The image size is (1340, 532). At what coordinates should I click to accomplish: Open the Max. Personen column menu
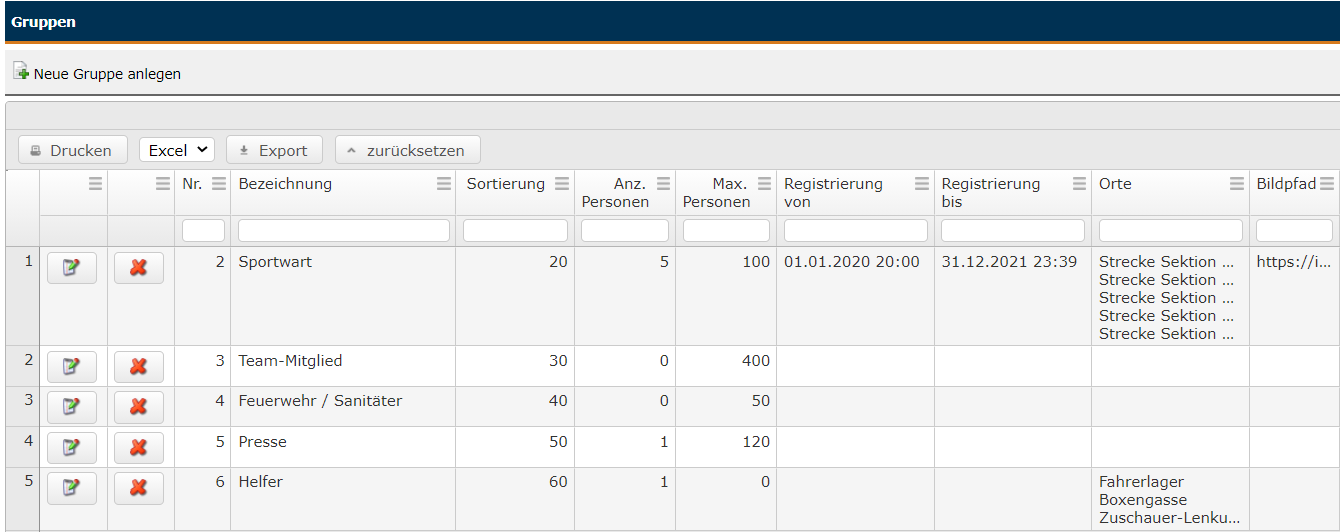(765, 184)
